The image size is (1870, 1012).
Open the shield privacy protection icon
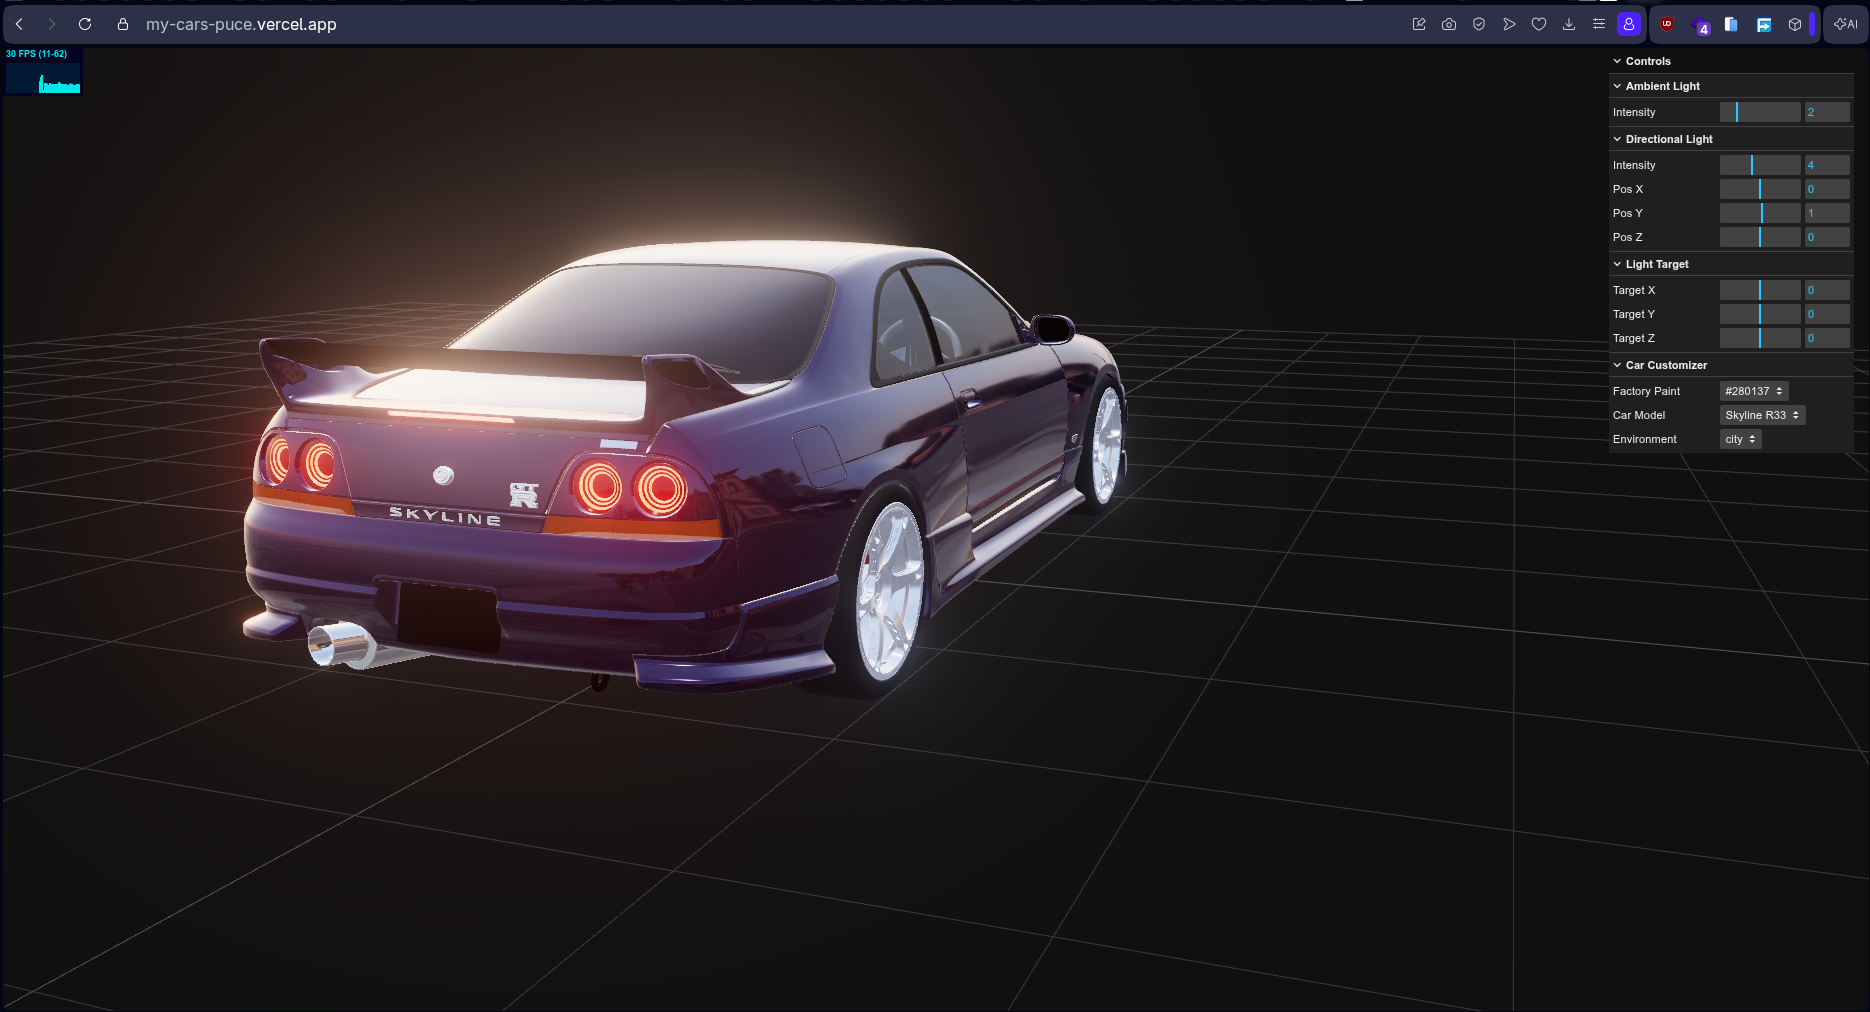click(x=1479, y=24)
